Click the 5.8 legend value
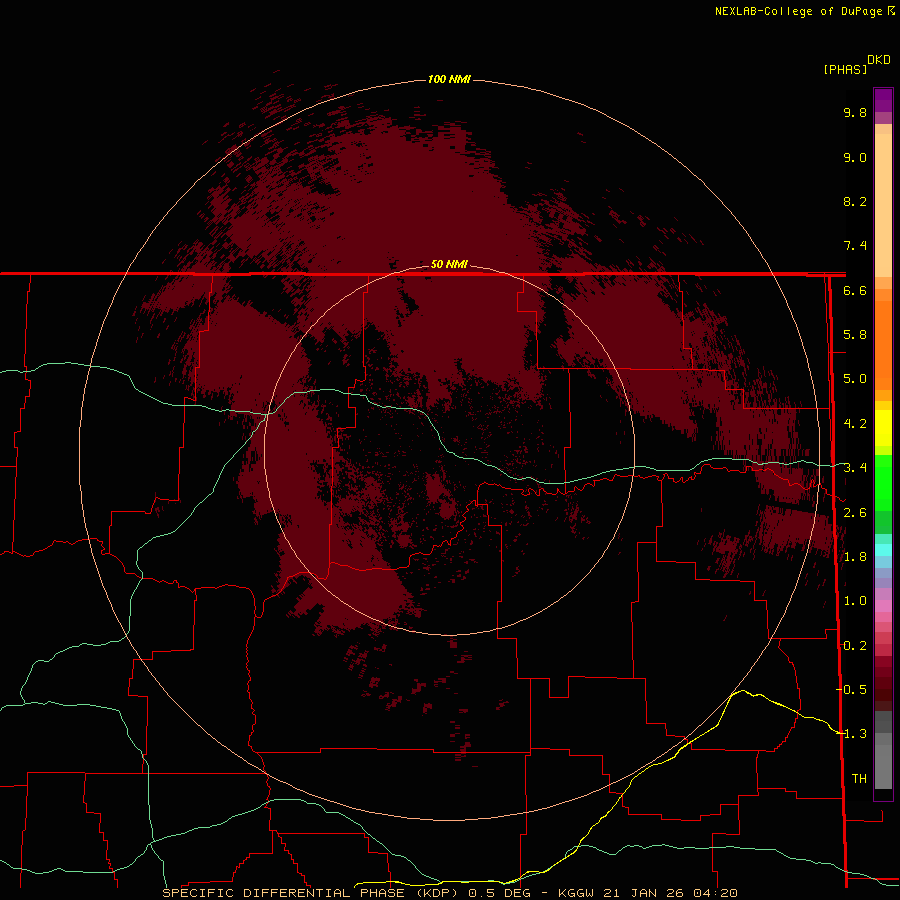Viewport: 900px width, 900px height. pos(855,335)
